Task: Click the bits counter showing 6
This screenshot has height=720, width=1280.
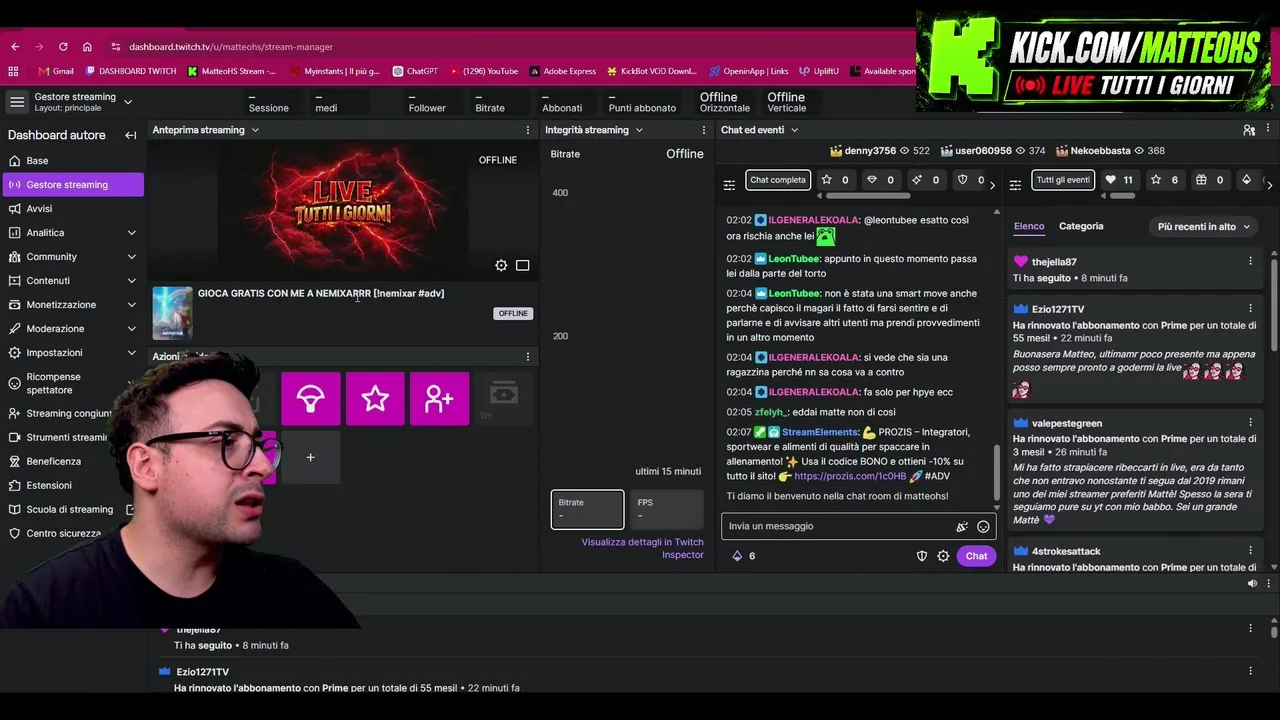Action: (743, 556)
